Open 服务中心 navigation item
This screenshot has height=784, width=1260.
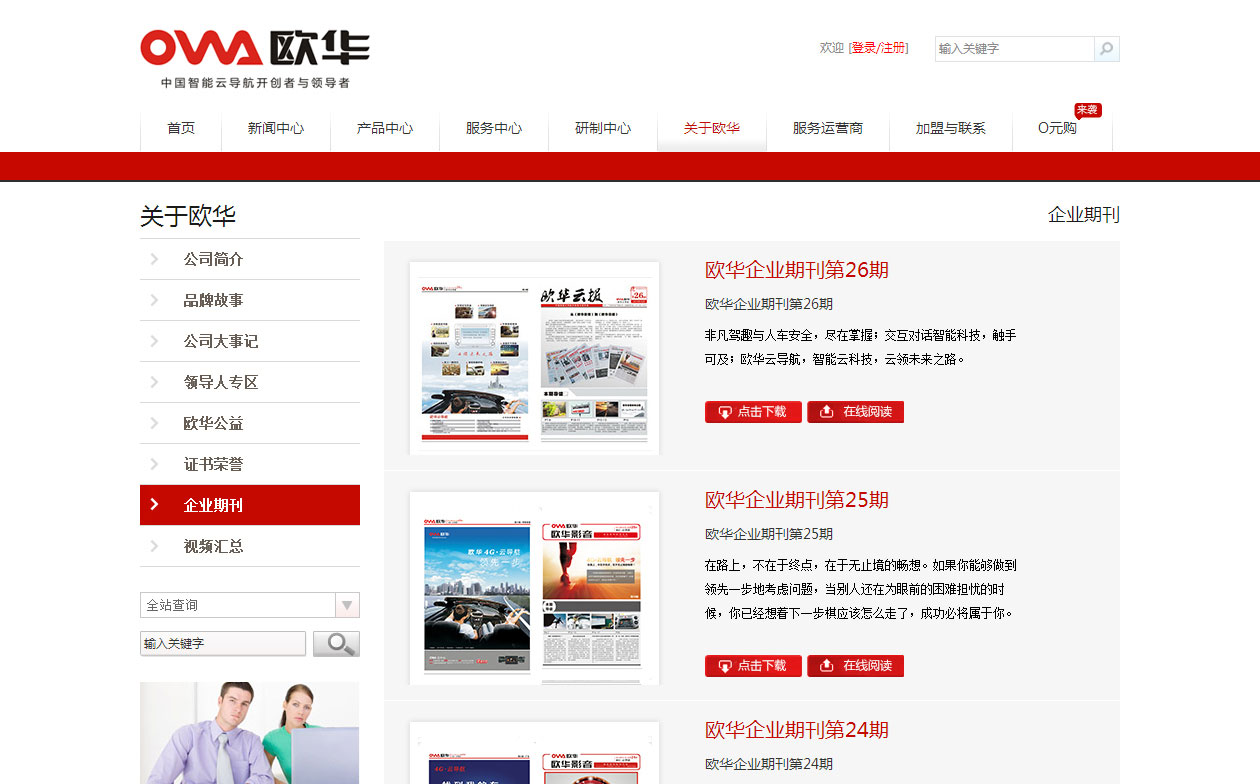[494, 128]
